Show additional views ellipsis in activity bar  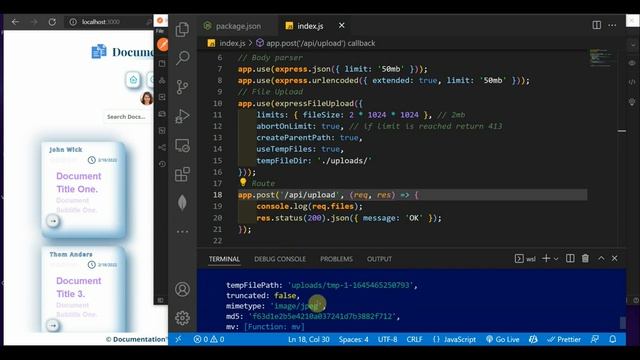182,231
